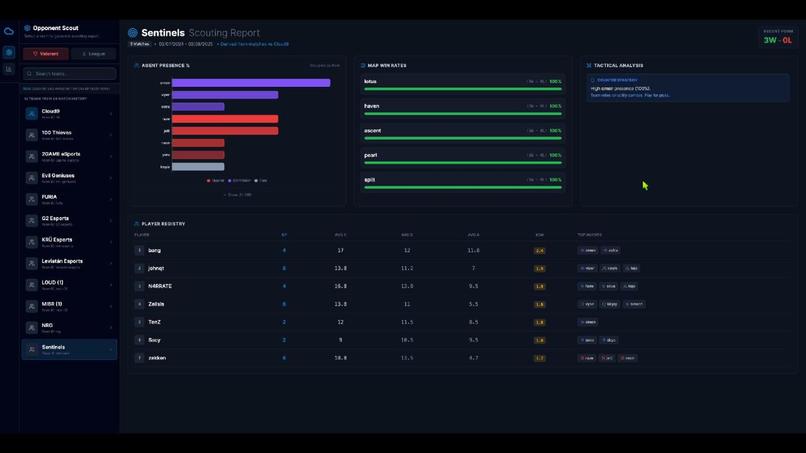
Task: Click the MIBR team avatar
Action: (31, 306)
